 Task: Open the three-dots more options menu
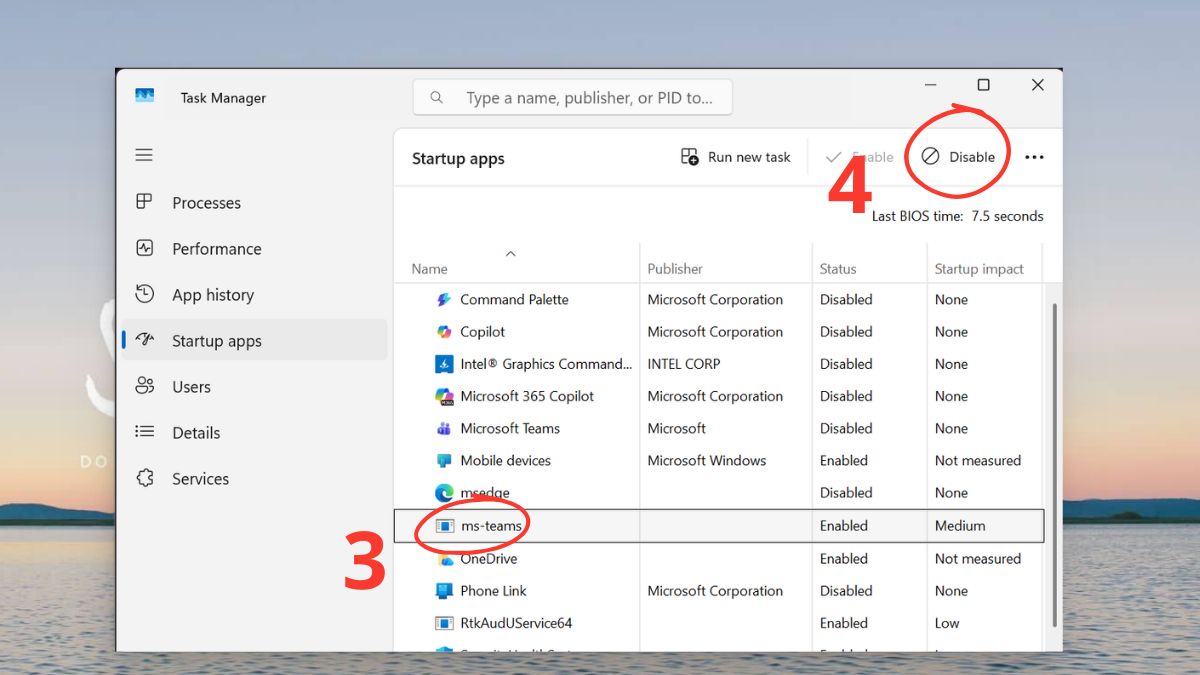1034,157
